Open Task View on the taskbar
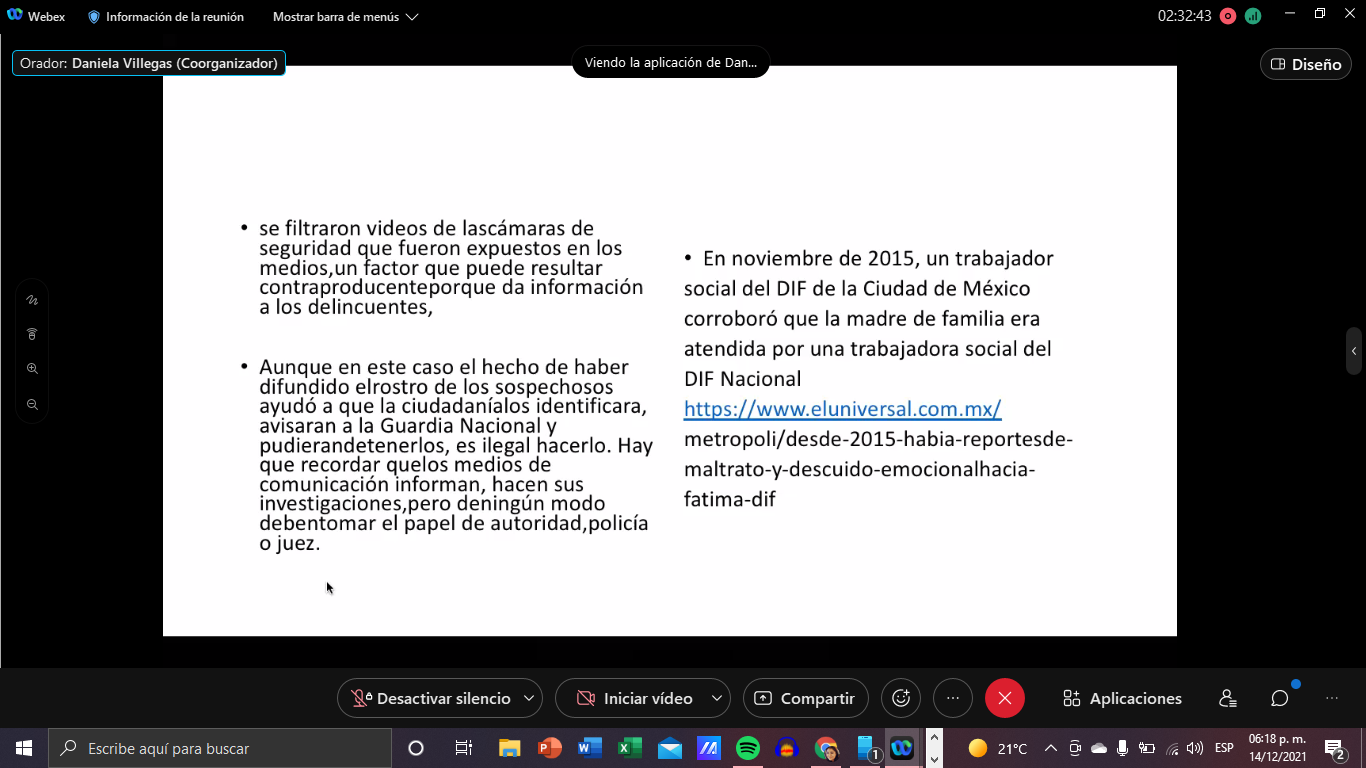The height and width of the screenshot is (768, 1366). (463, 748)
